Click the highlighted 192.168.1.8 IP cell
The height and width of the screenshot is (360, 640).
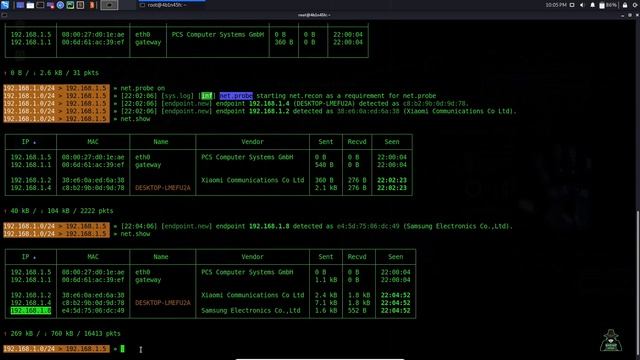(x=31, y=311)
